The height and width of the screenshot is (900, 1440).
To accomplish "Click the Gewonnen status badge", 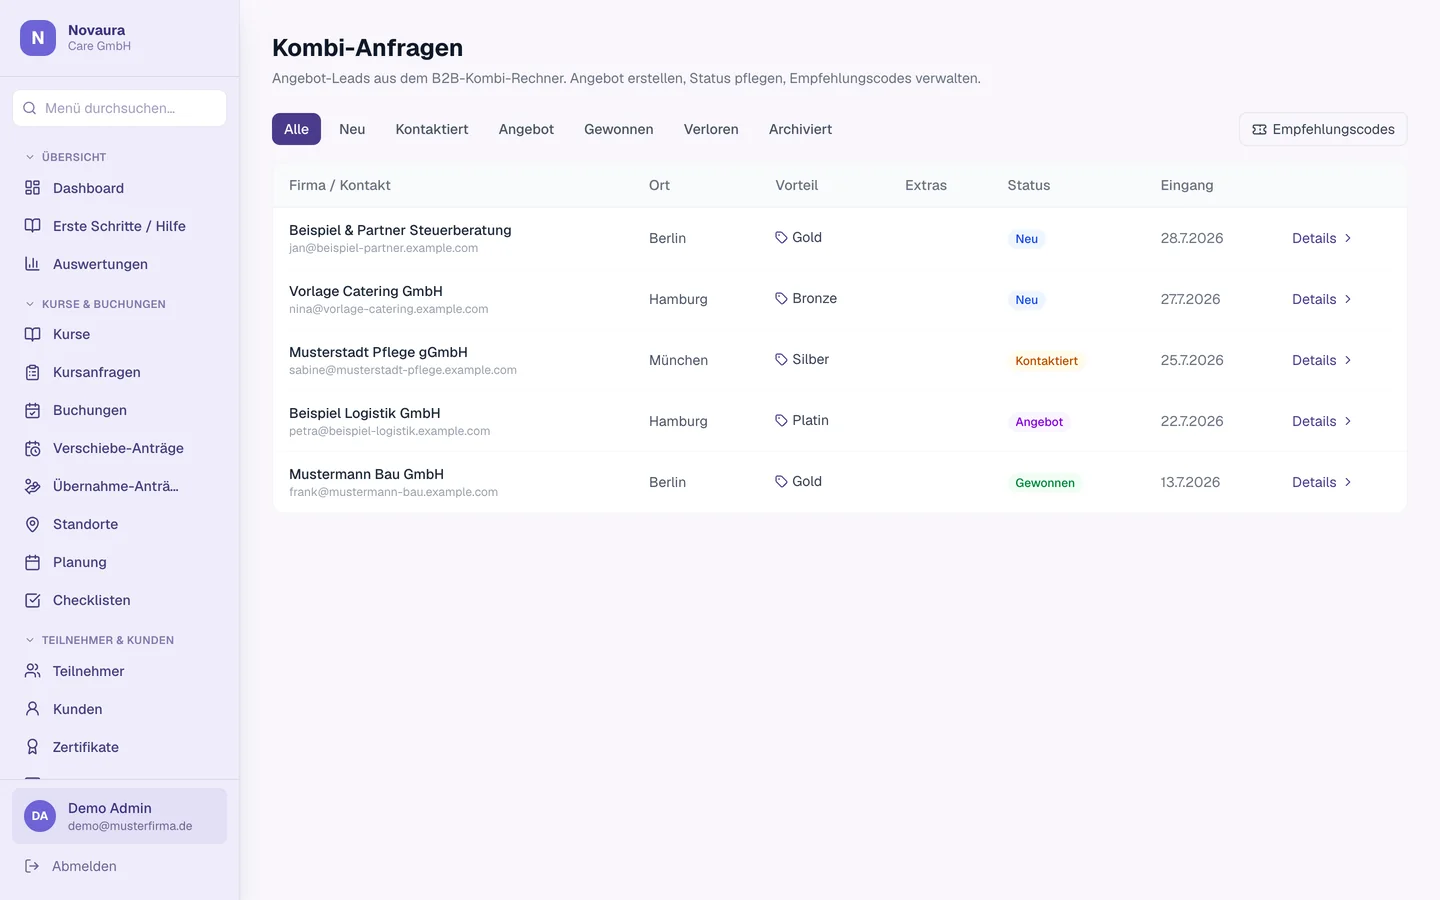I will [x=1045, y=483].
